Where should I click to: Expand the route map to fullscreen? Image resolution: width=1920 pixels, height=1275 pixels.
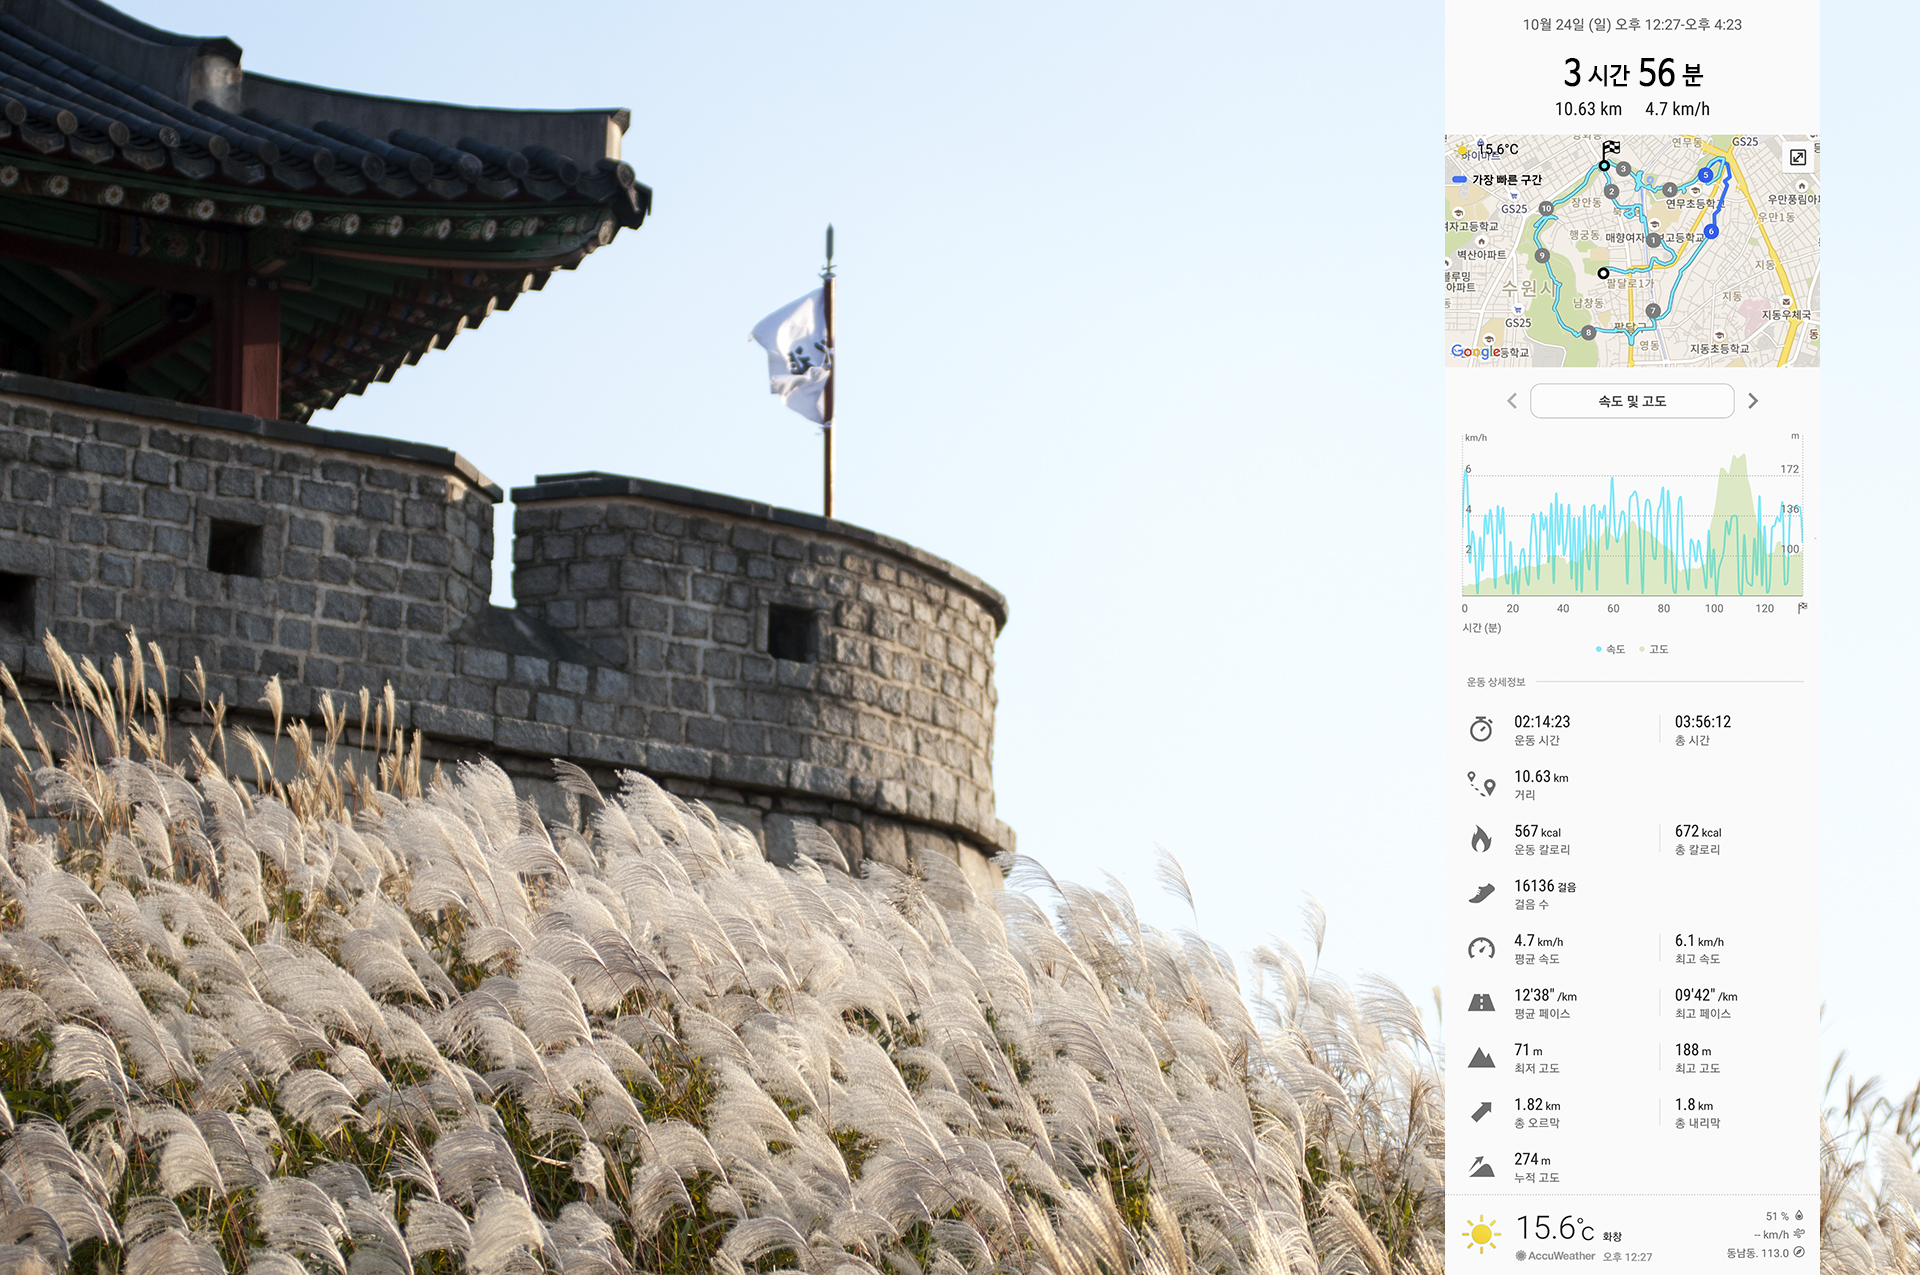point(1797,157)
